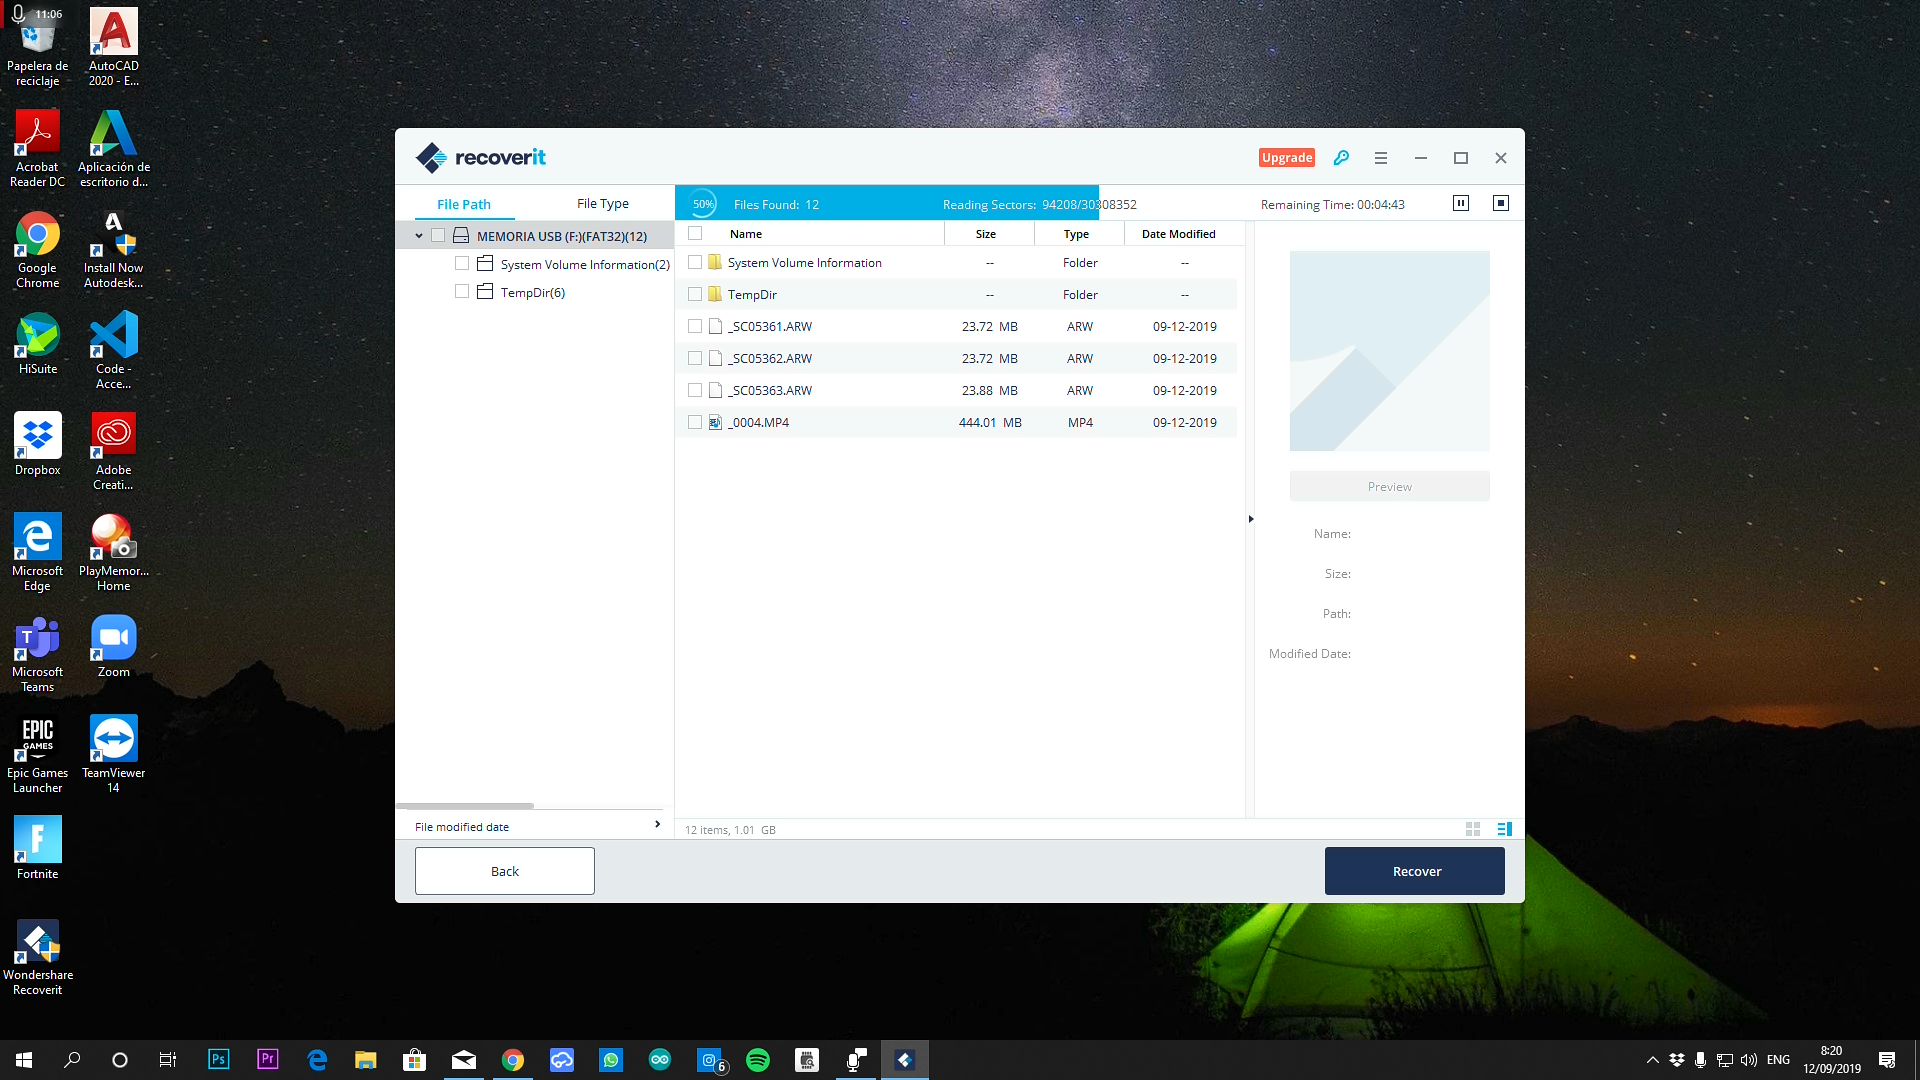Open Google Chrome desktop shortcut
The height and width of the screenshot is (1080, 1920).
[x=37, y=250]
